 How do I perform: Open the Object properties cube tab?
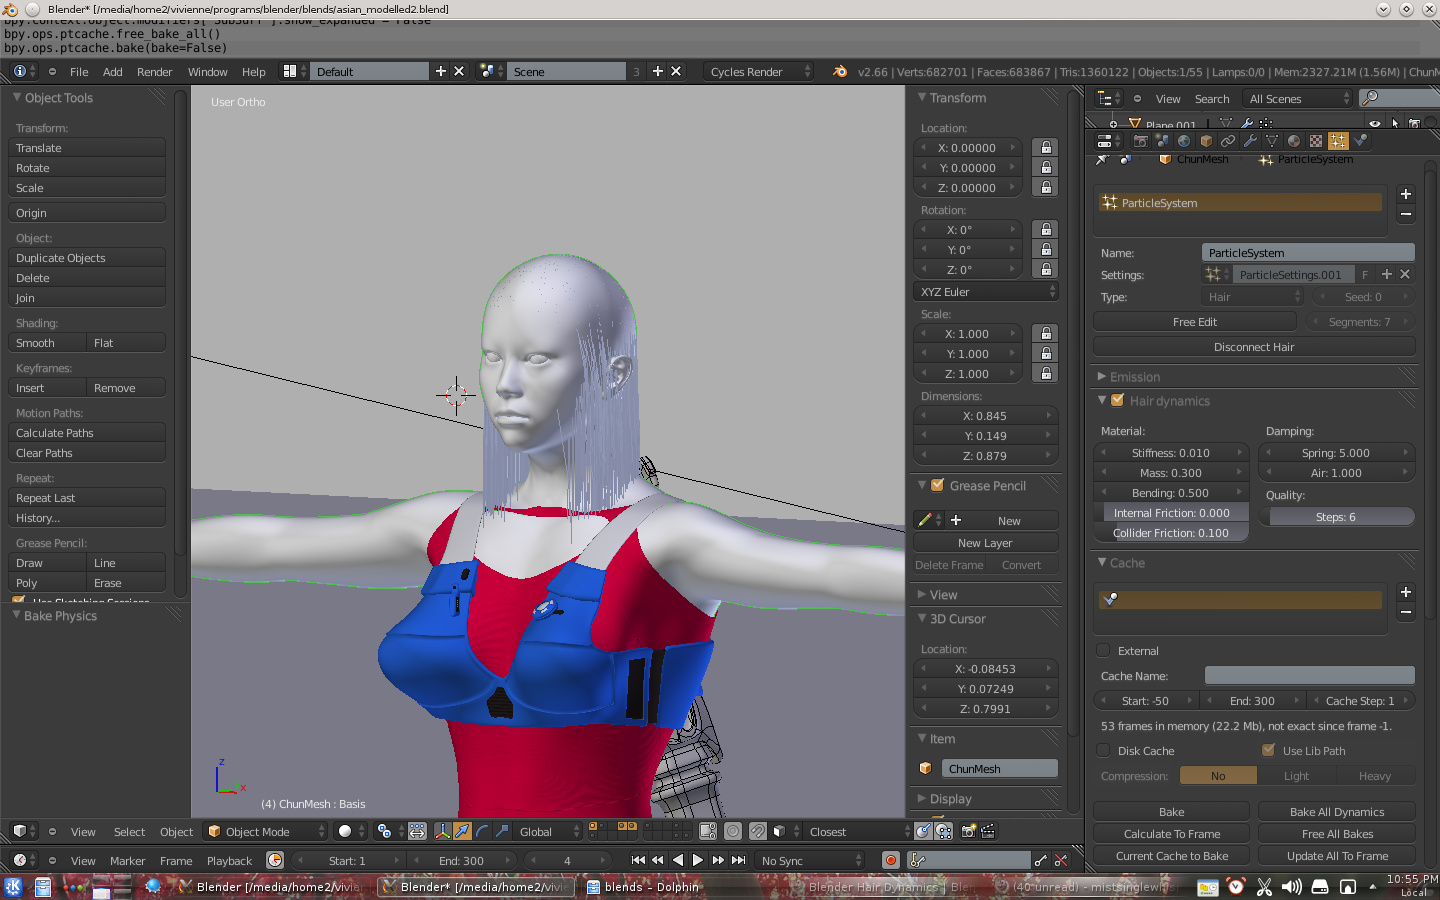pyautogui.click(x=1206, y=141)
